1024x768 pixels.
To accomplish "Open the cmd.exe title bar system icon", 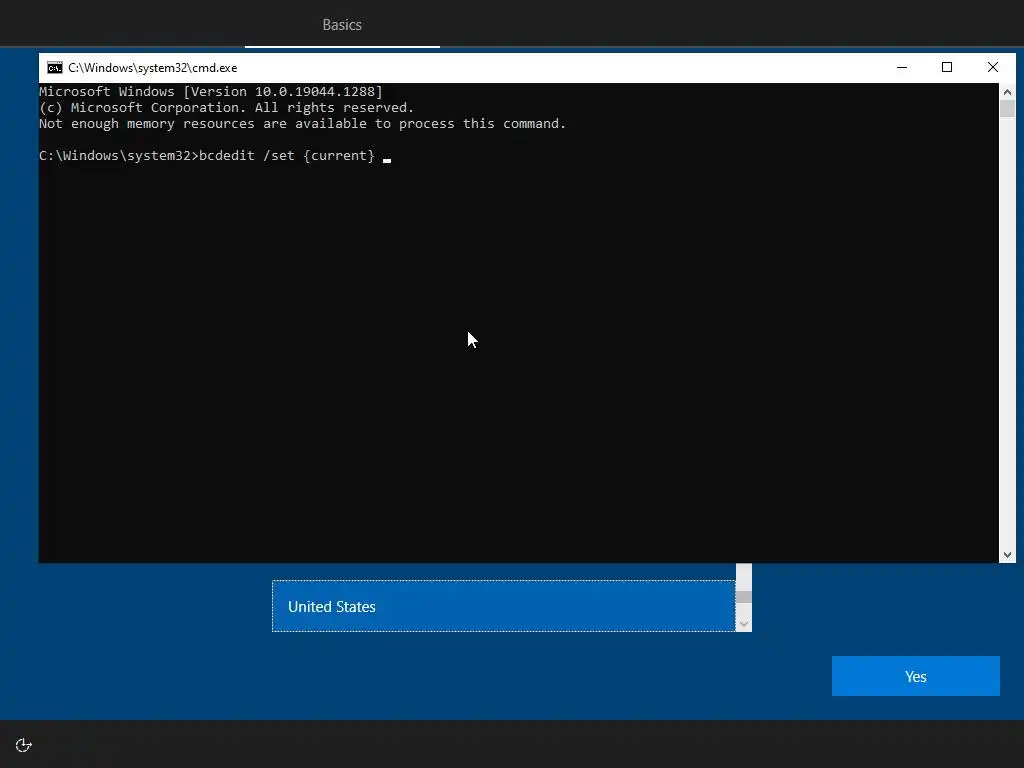I will [x=55, y=68].
